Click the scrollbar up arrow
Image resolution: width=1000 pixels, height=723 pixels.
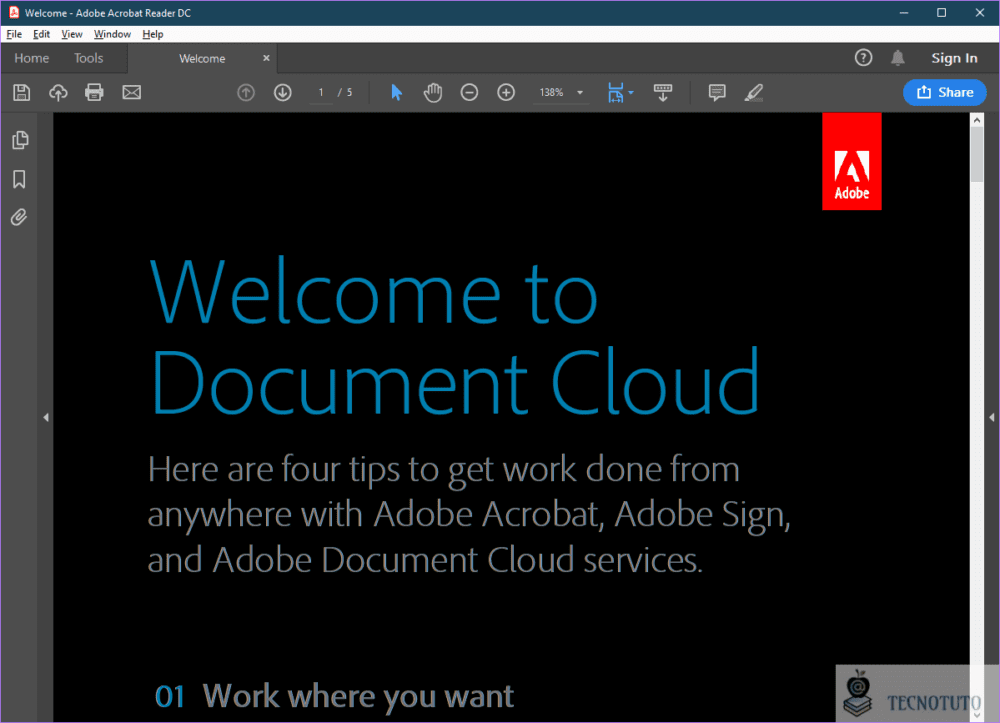coord(977,119)
